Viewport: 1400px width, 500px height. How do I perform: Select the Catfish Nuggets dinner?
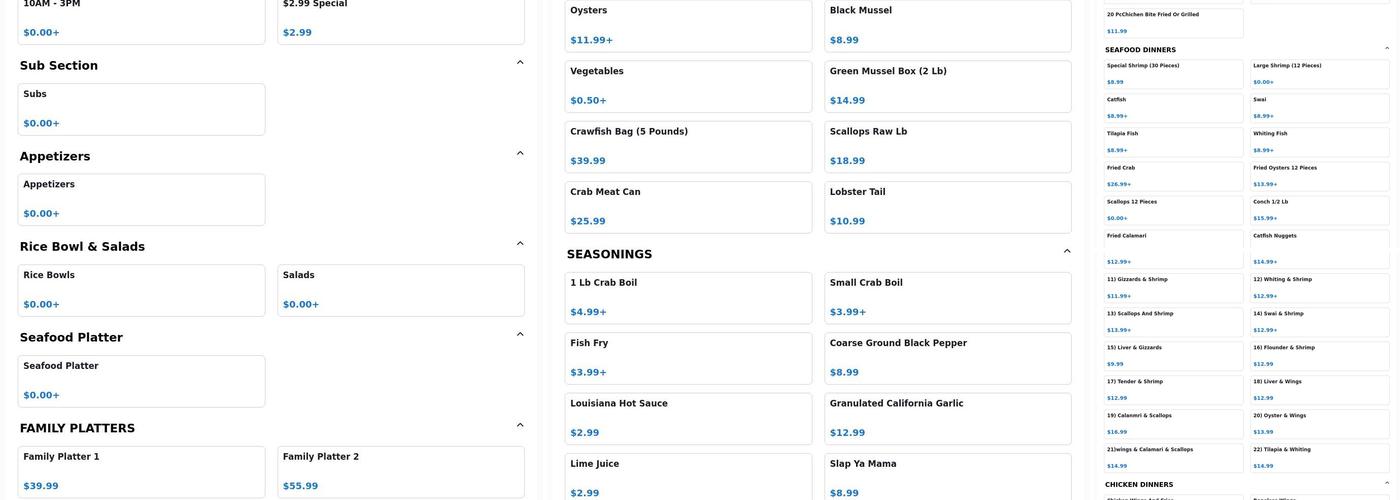1320,249
